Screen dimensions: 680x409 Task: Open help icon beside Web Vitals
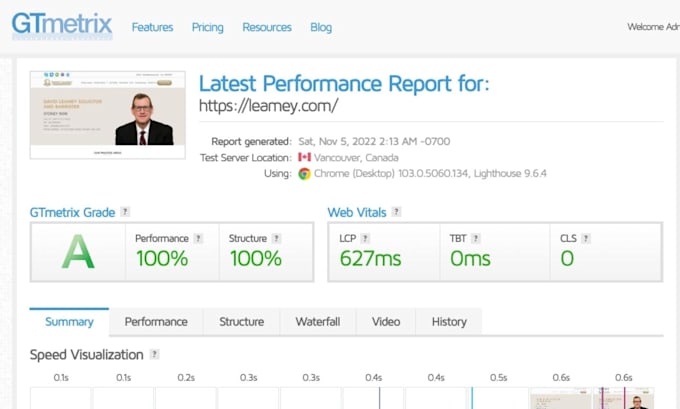(396, 212)
